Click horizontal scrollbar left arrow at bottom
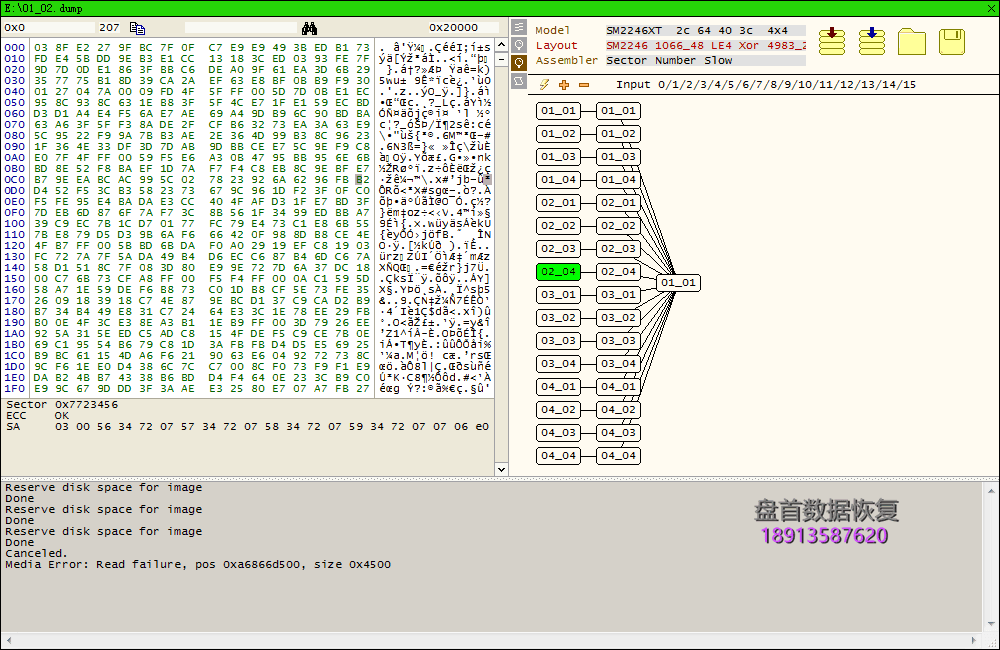This screenshot has height=650, width=1000. coord(8,640)
